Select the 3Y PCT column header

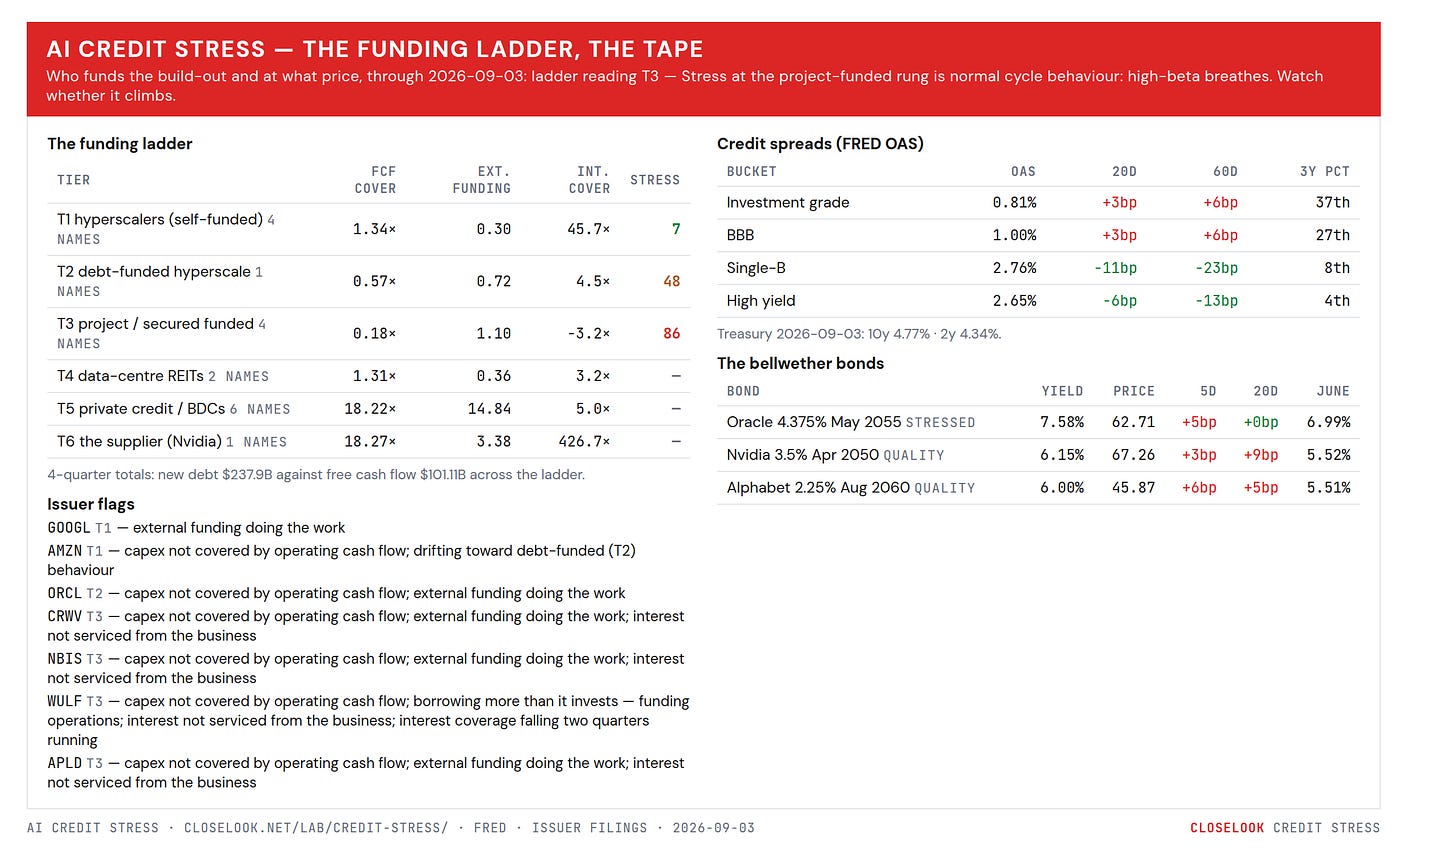point(1325,172)
